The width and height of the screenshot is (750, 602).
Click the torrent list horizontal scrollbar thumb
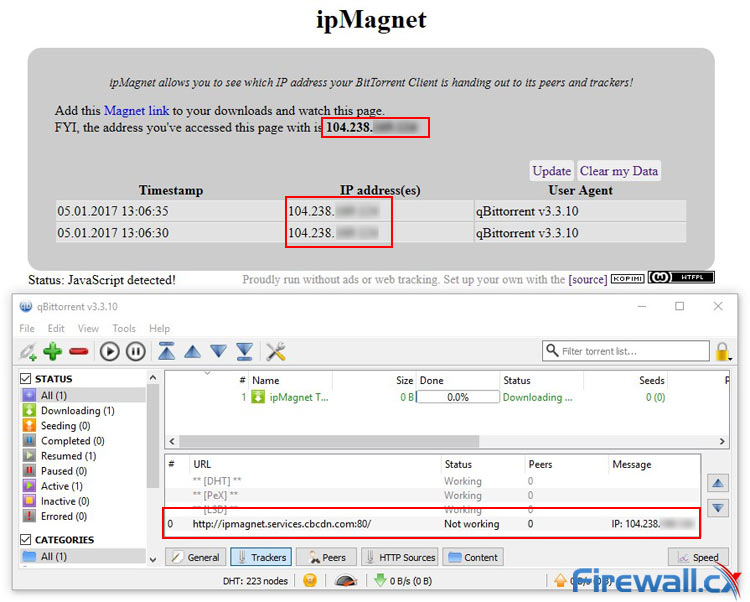point(329,441)
